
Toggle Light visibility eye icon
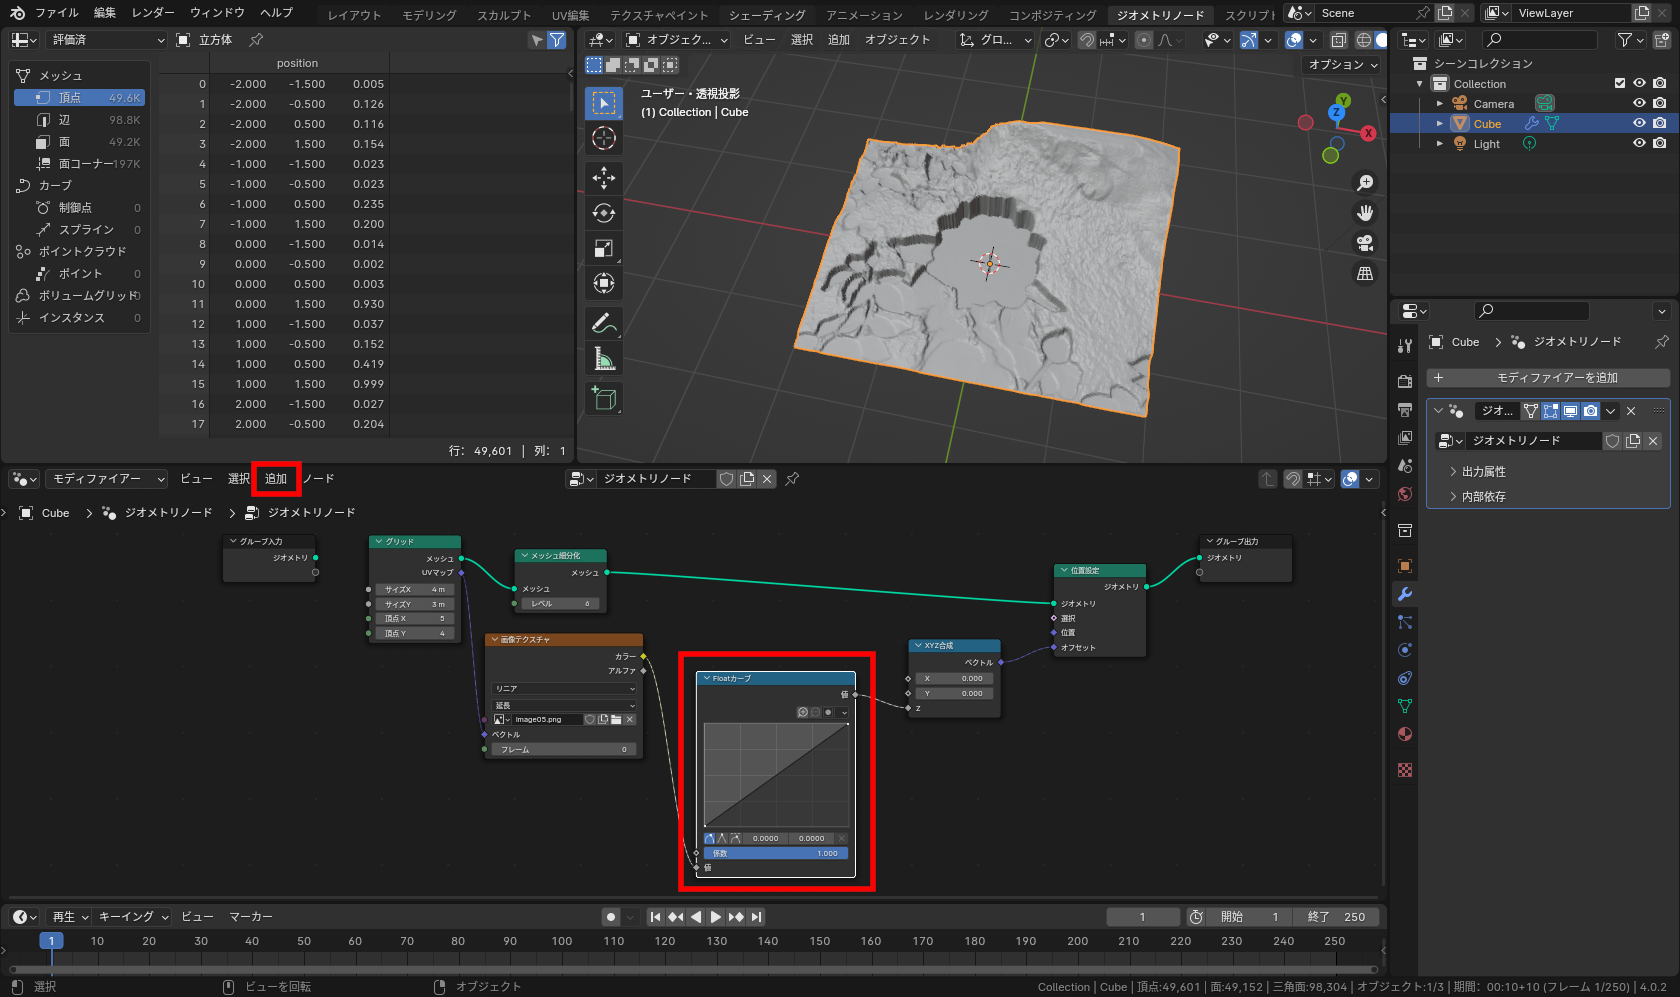coord(1639,144)
